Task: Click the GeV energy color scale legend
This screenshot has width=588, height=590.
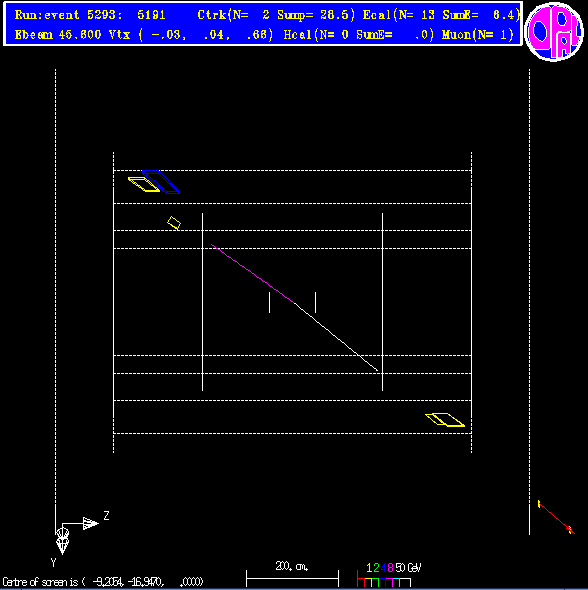Action: 389,576
